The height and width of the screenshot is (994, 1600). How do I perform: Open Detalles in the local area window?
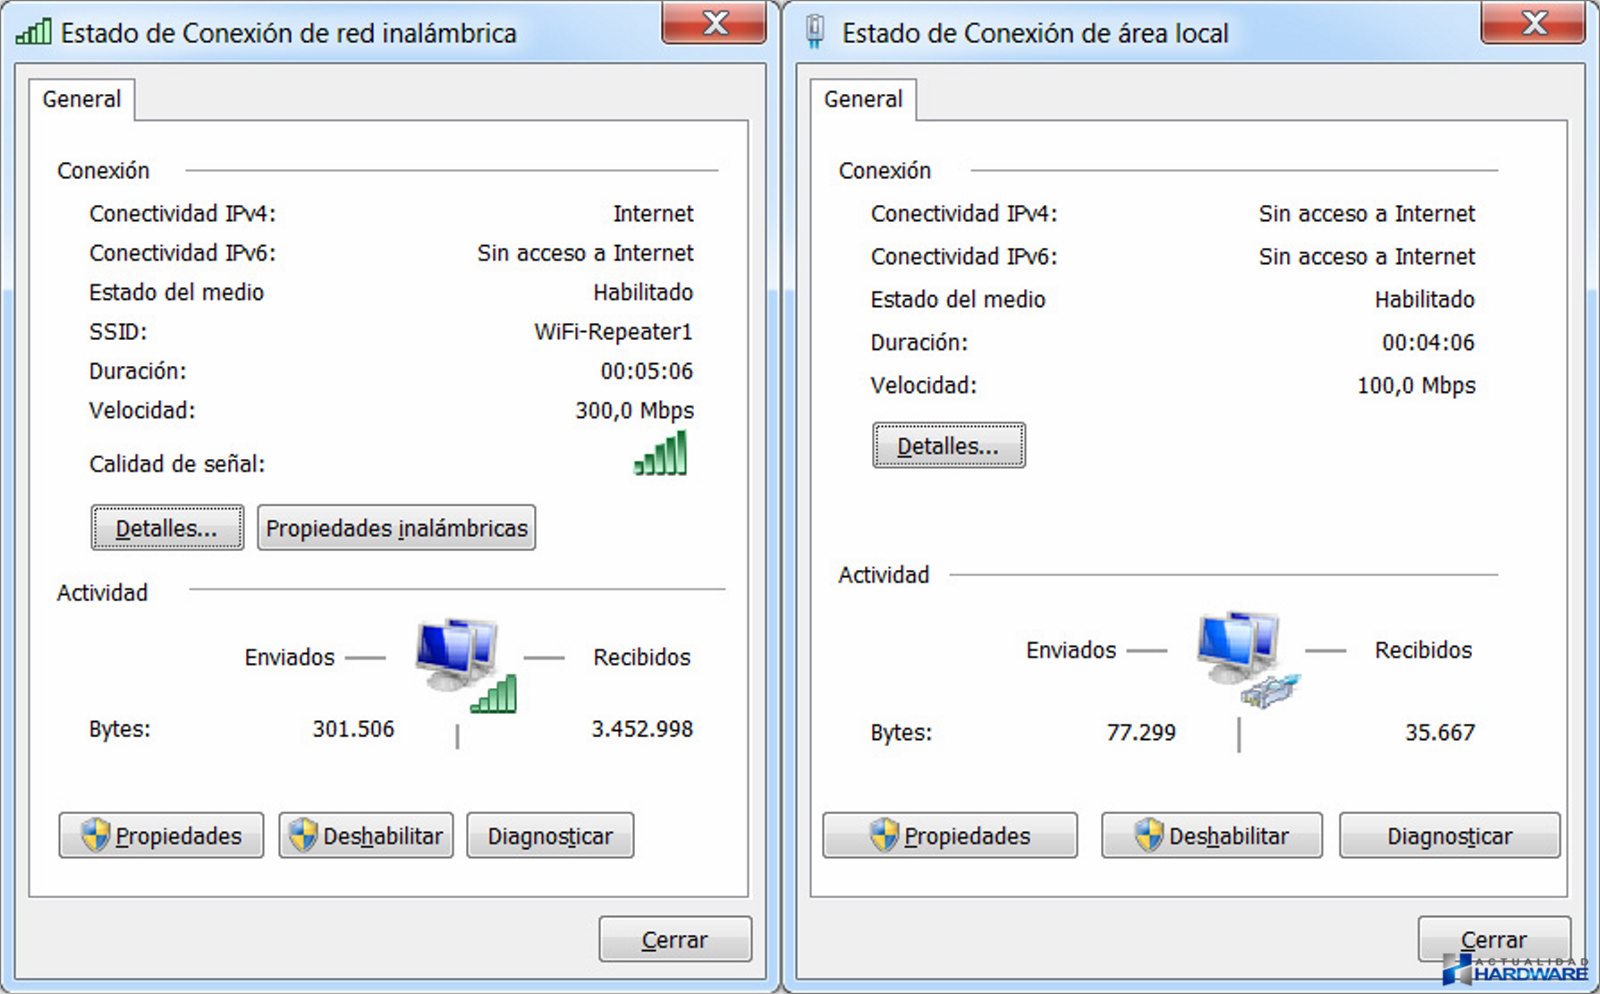(x=948, y=446)
